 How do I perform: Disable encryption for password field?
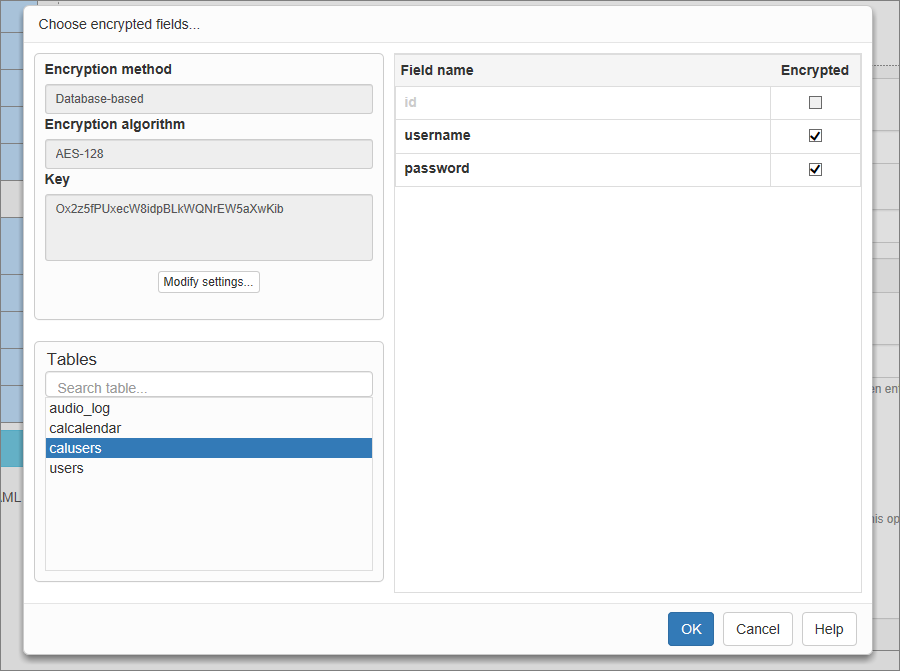[815, 169]
